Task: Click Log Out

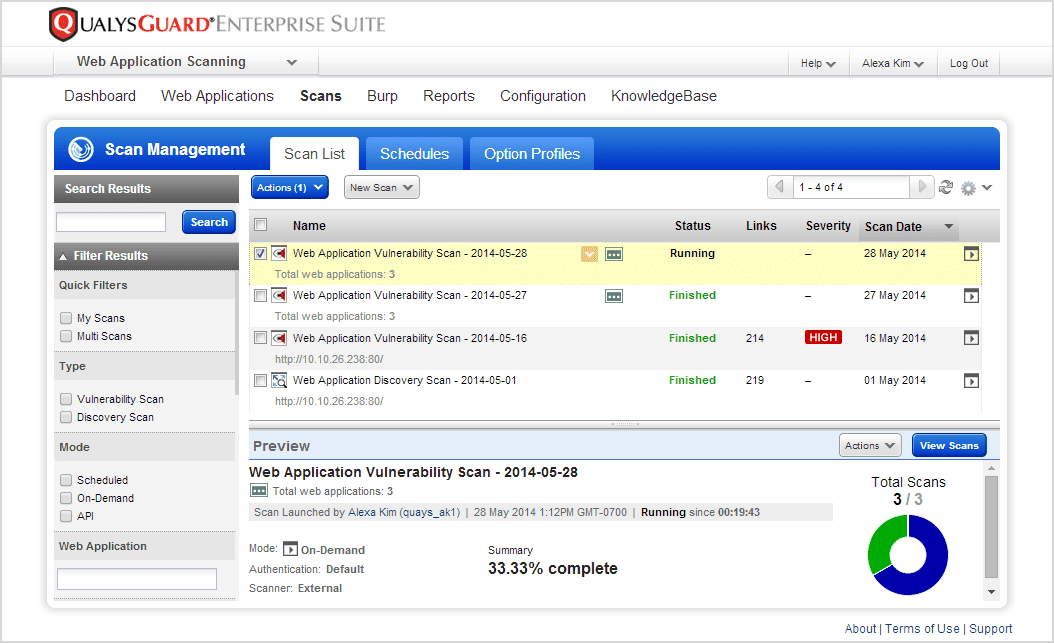Action: pos(969,63)
